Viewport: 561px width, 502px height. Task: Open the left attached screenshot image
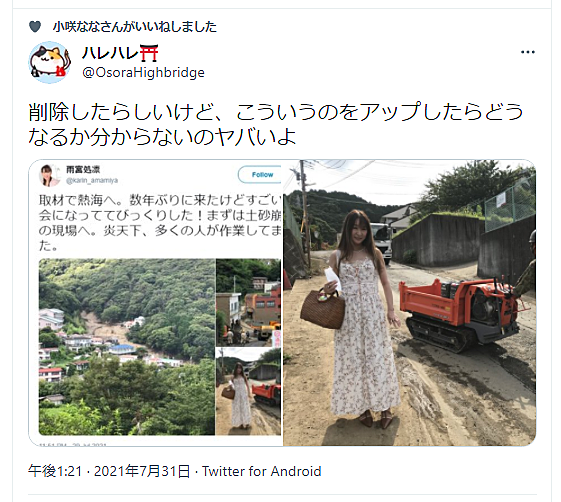tap(156, 303)
